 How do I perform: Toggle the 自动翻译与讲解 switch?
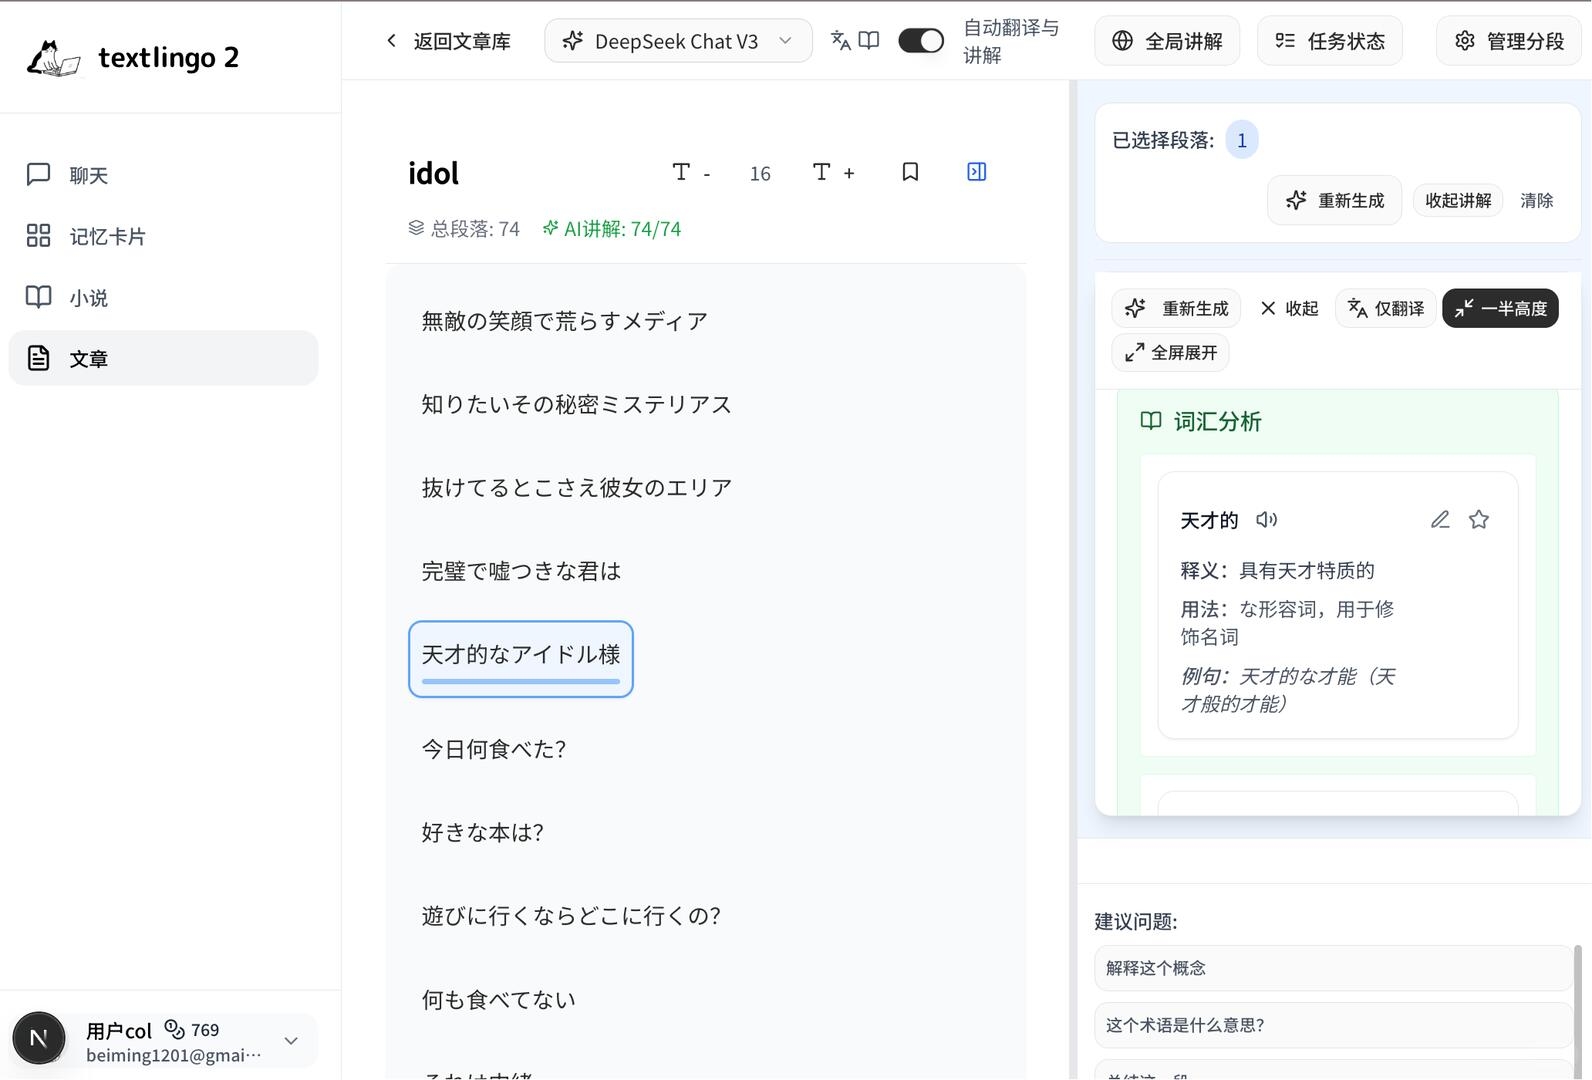(x=921, y=41)
